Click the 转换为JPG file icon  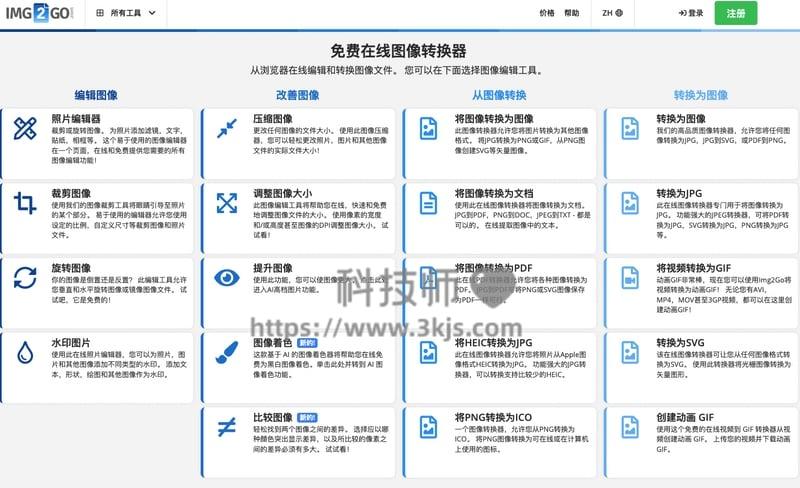click(x=630, y=203)
